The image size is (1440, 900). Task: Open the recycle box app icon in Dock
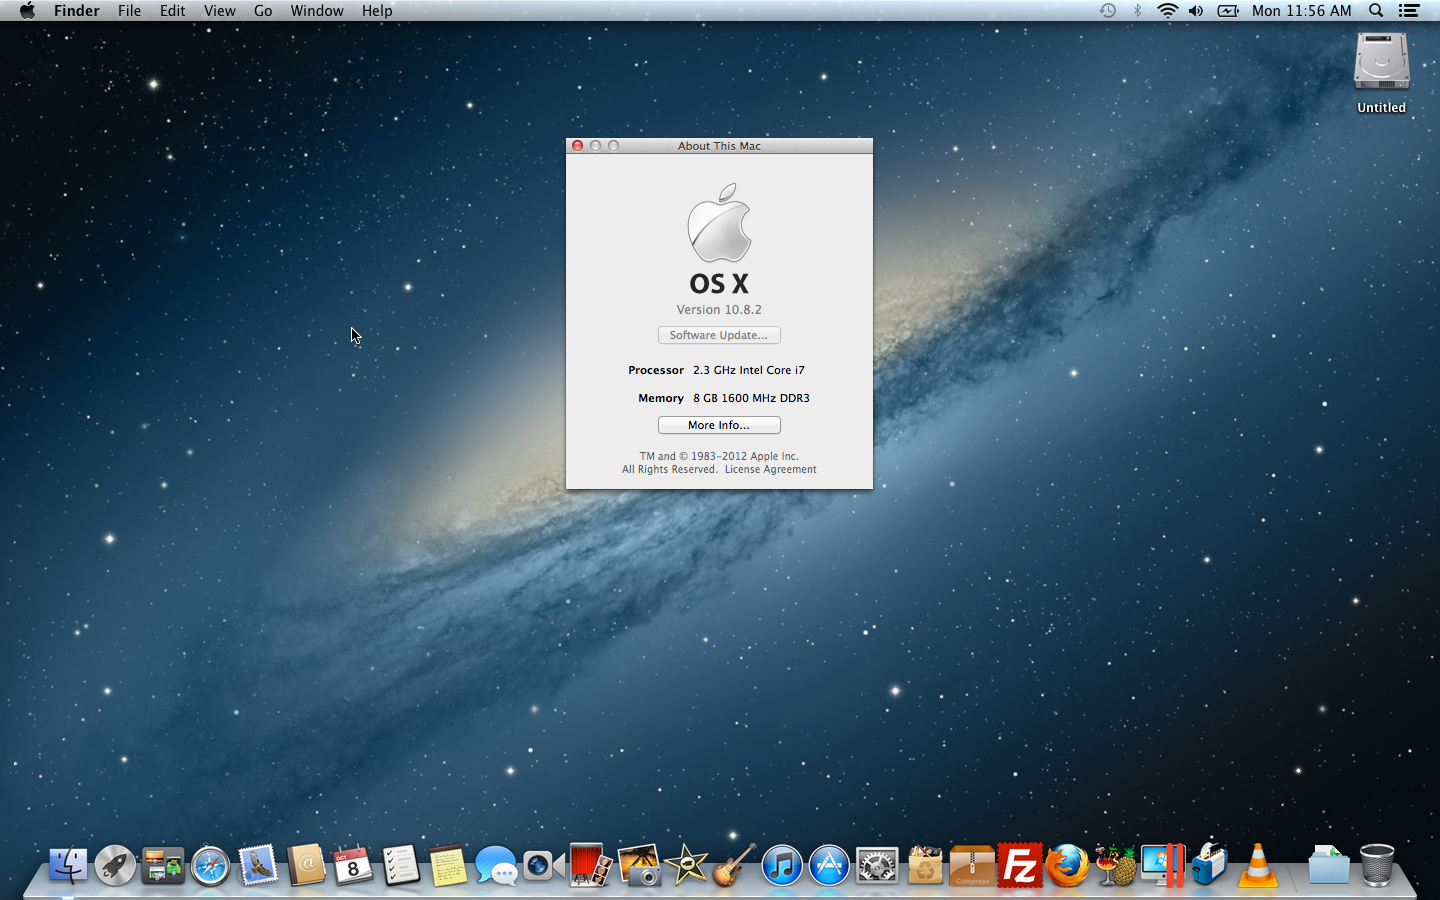click(925, 866)
